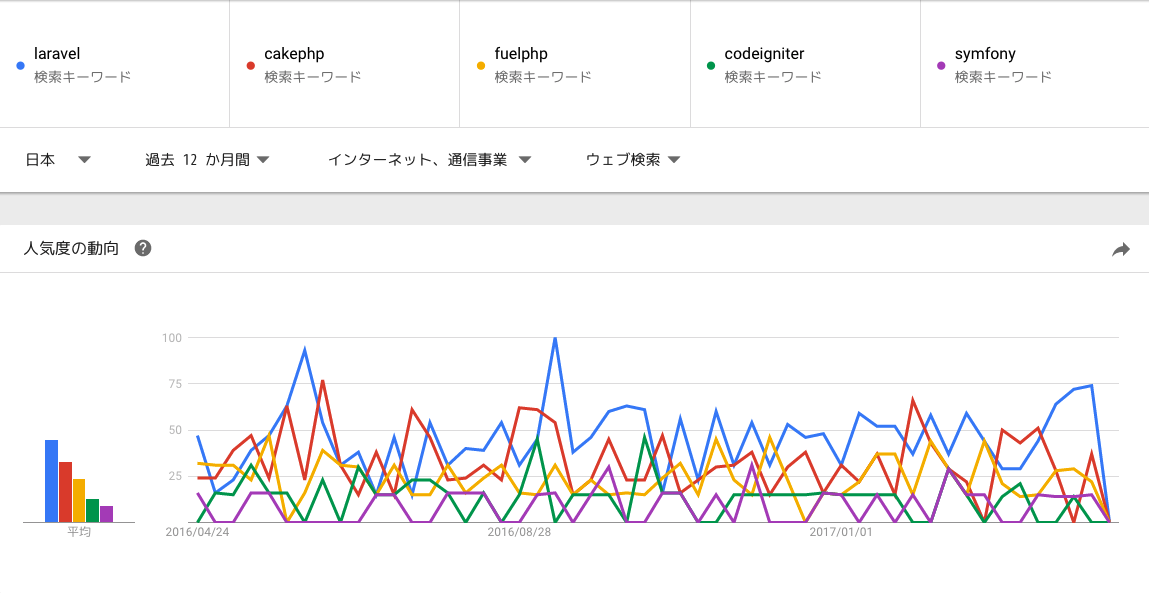The image size is (1149, 593).
Task: Click the 2016/04/24 axis date label
Action: pyautogui.click(x=198, y=531)
